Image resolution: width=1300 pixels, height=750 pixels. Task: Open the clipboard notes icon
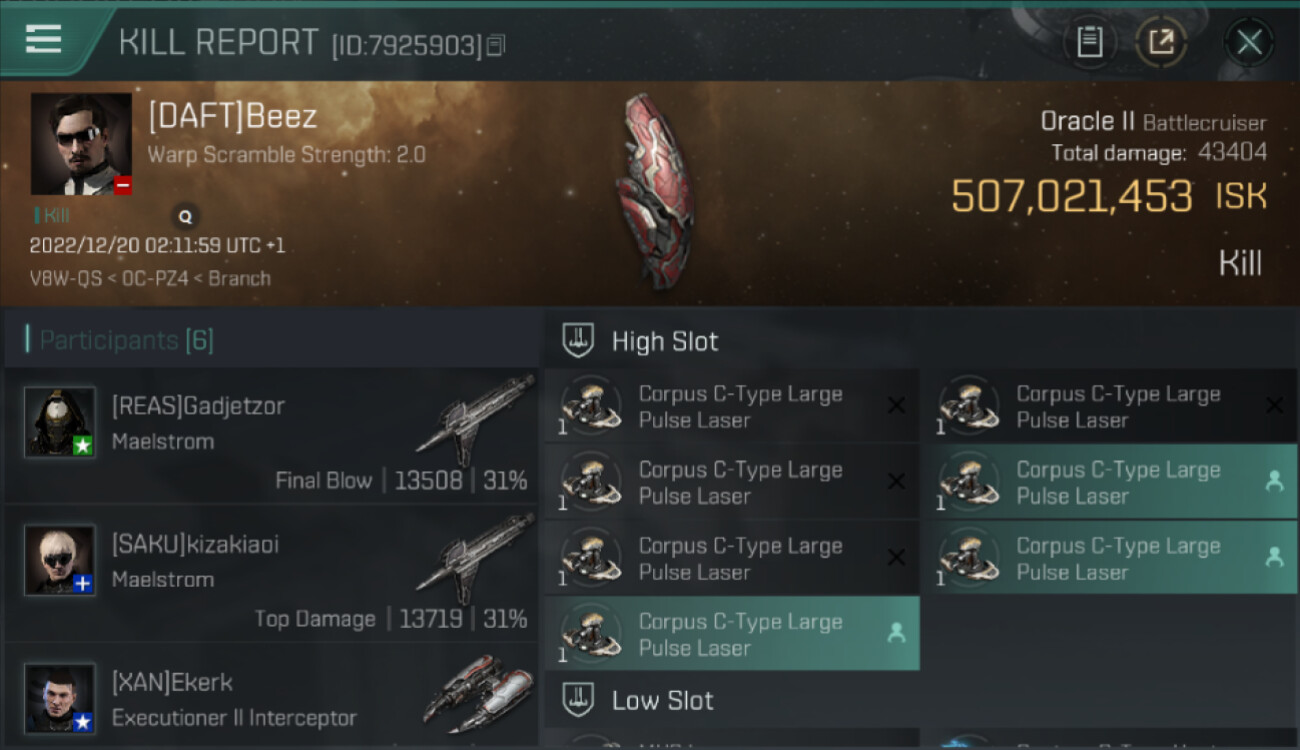coord(1089,42)
